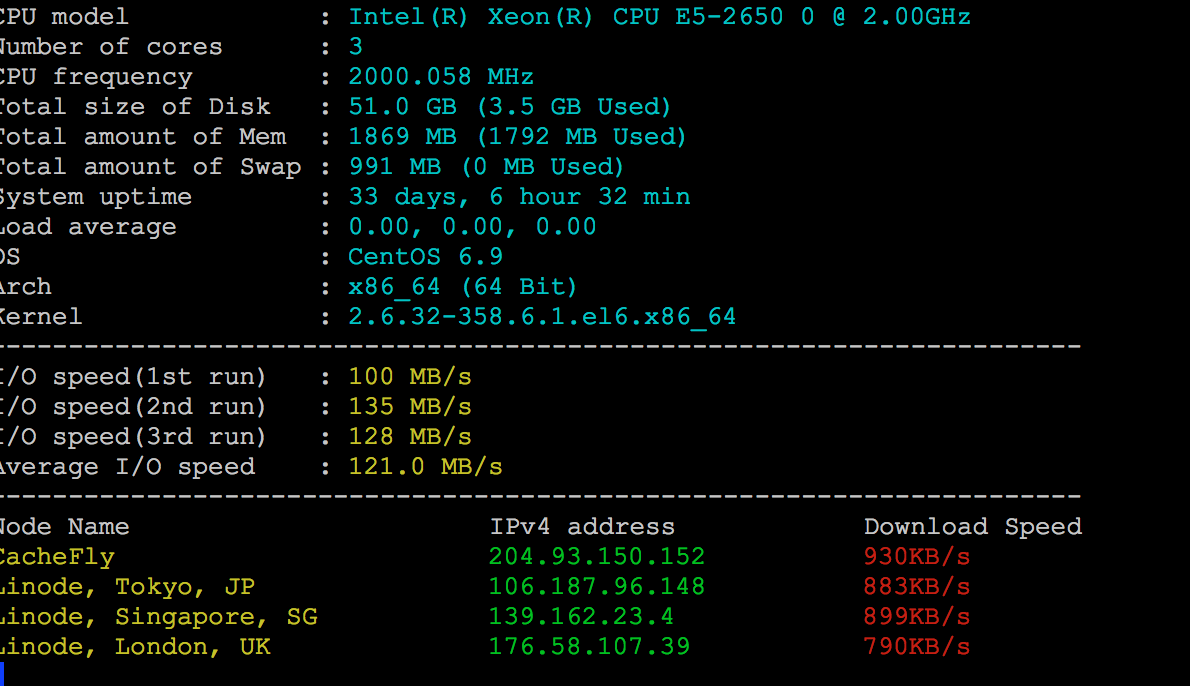
Task: Click the blue terminal cursor block
Action: [2, 674]
